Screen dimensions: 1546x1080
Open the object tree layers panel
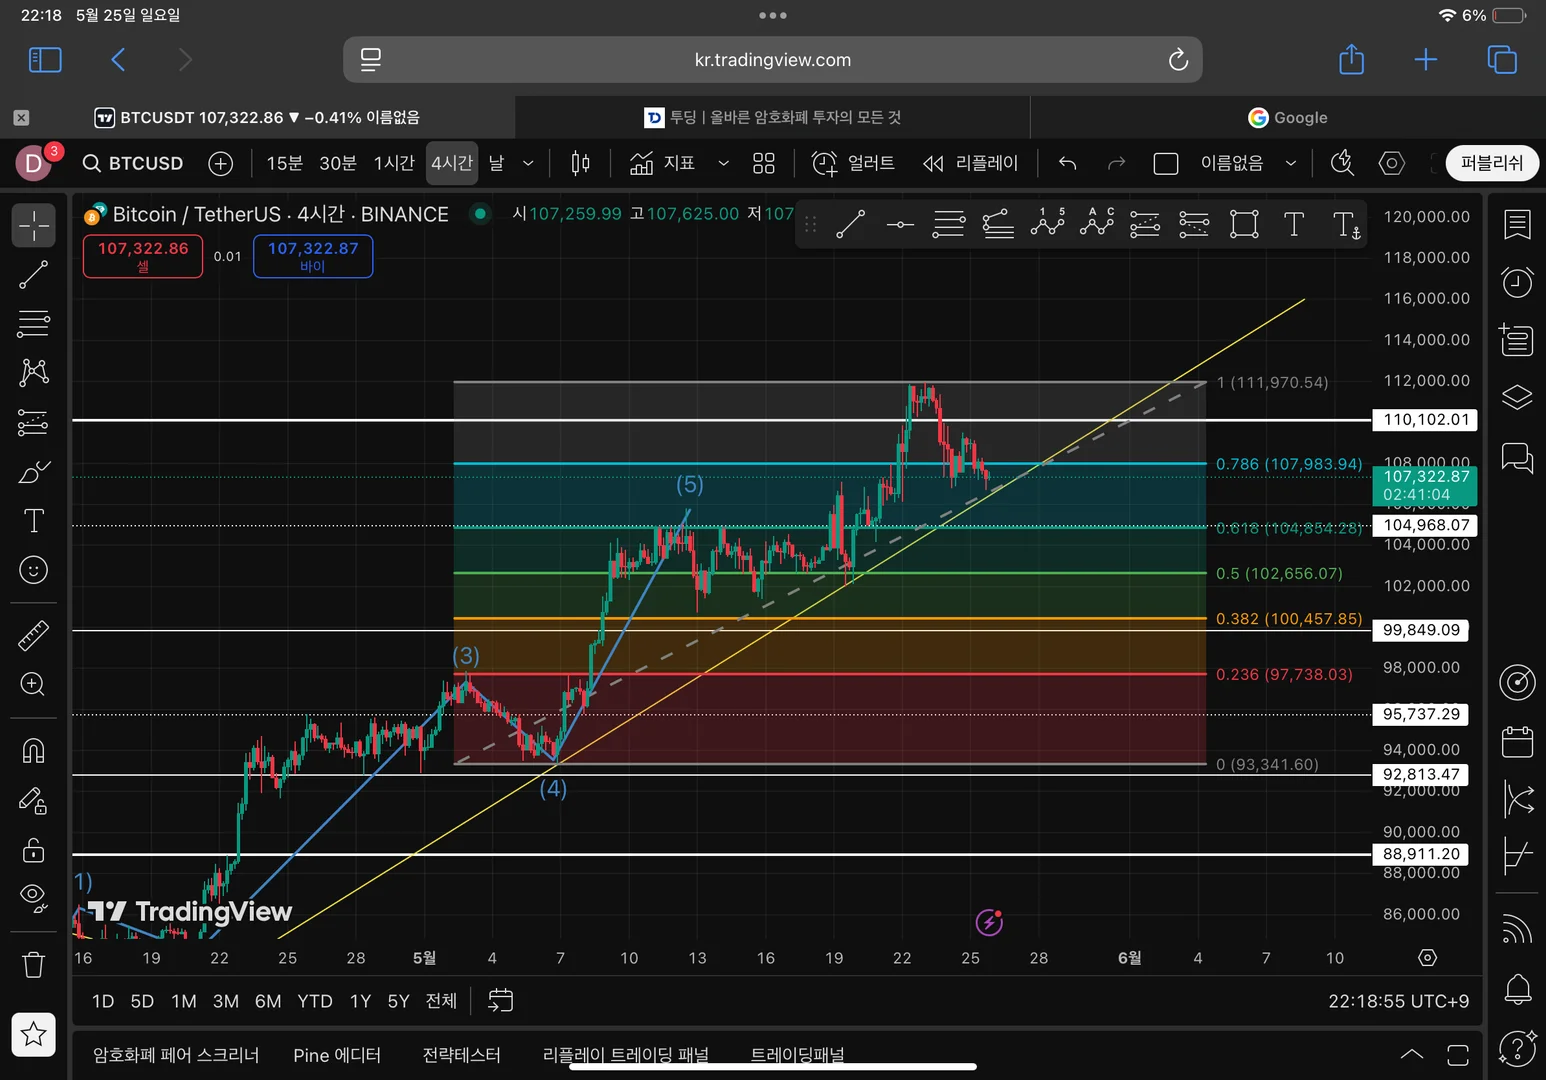coord(1517,397)
